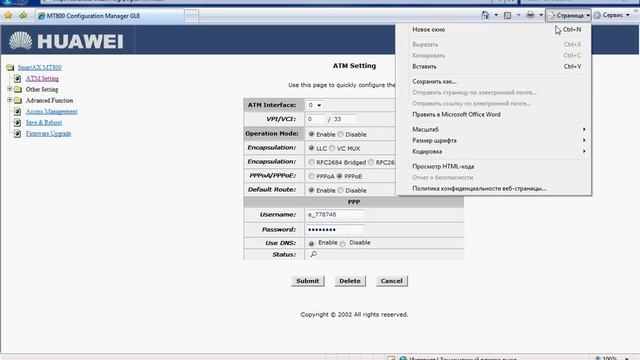Click the Username input field
This screenshot has height=360, width=640.
pyautogui.click(x=335, y=215)
